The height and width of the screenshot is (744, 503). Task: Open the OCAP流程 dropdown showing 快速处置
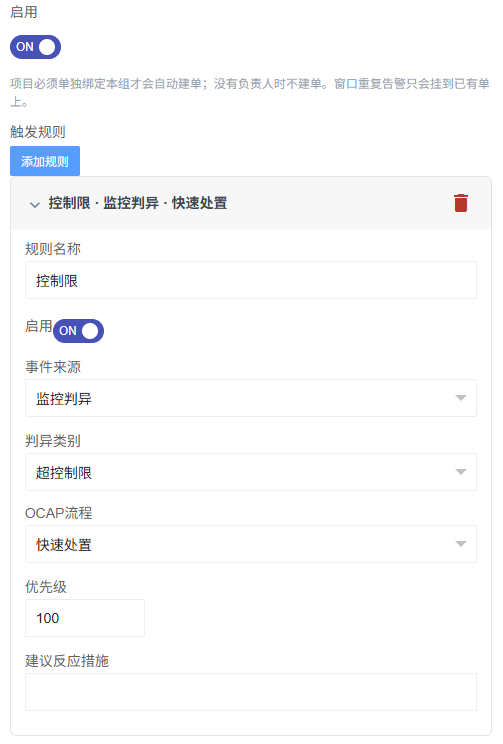coord(251,544)
